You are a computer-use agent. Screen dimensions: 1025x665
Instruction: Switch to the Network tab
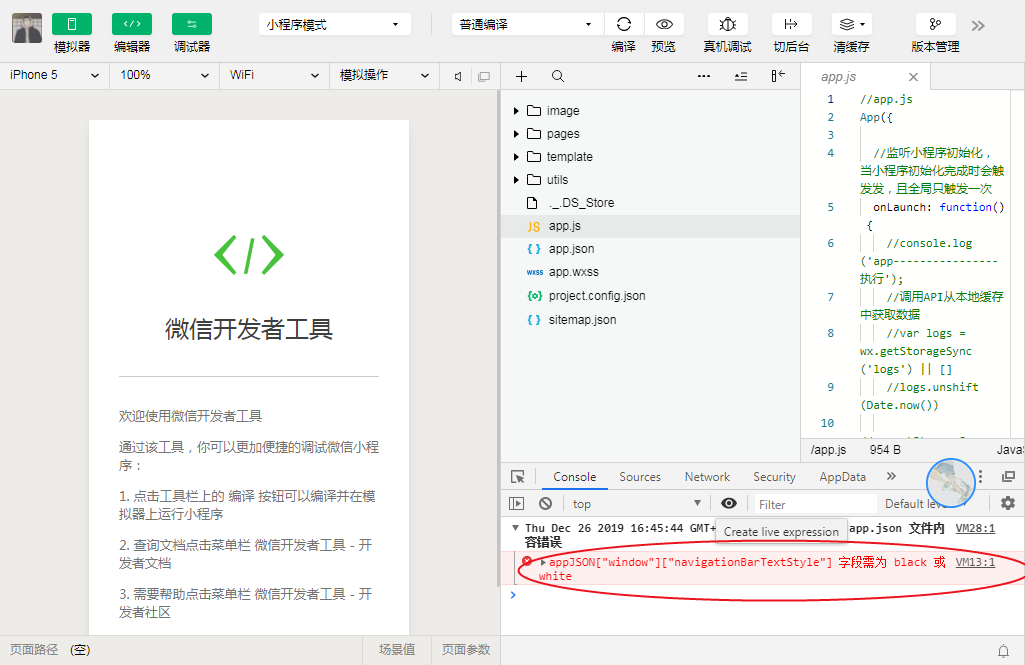point(707,477)
